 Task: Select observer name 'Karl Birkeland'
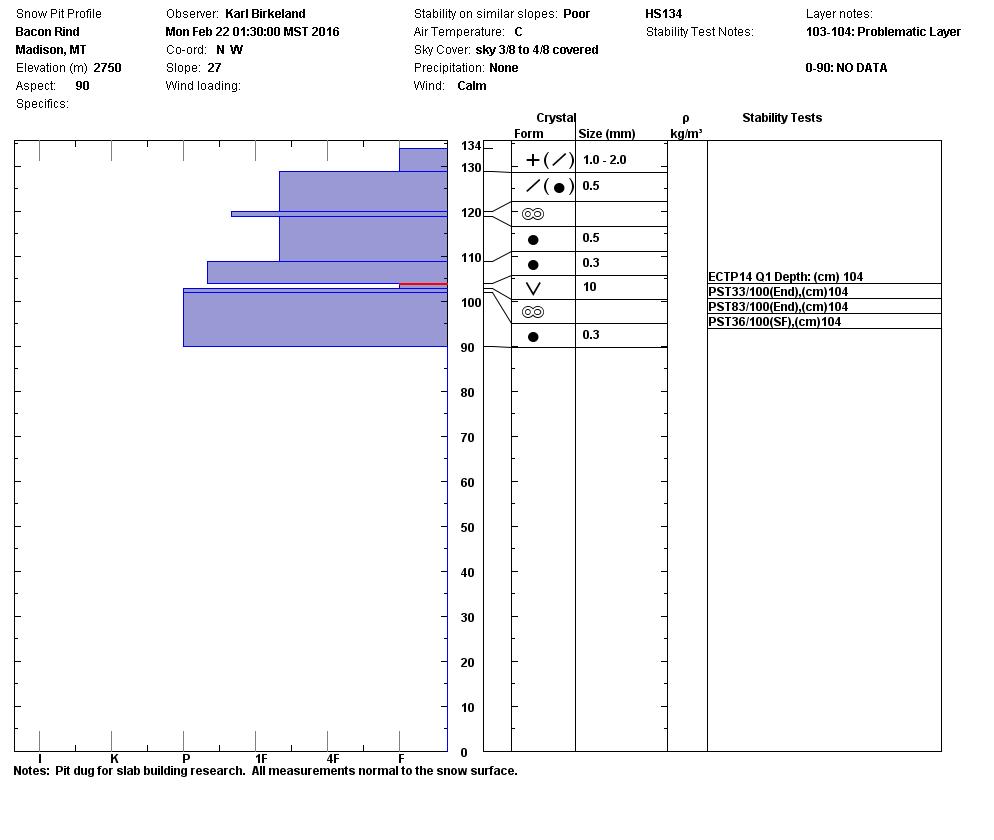coord(265,14)
